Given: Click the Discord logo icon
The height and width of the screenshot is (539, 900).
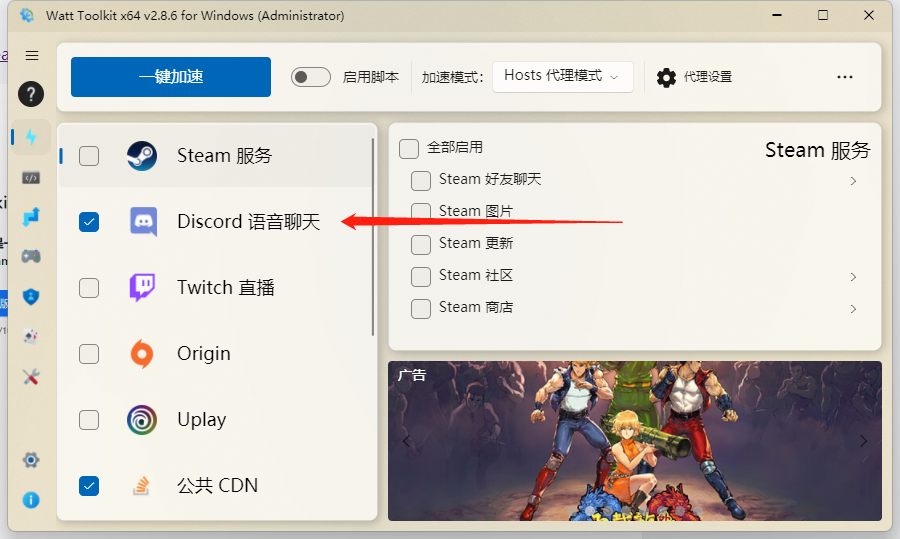Looking at the screenshot, I should pyautogui.click(x=143, y=222).
